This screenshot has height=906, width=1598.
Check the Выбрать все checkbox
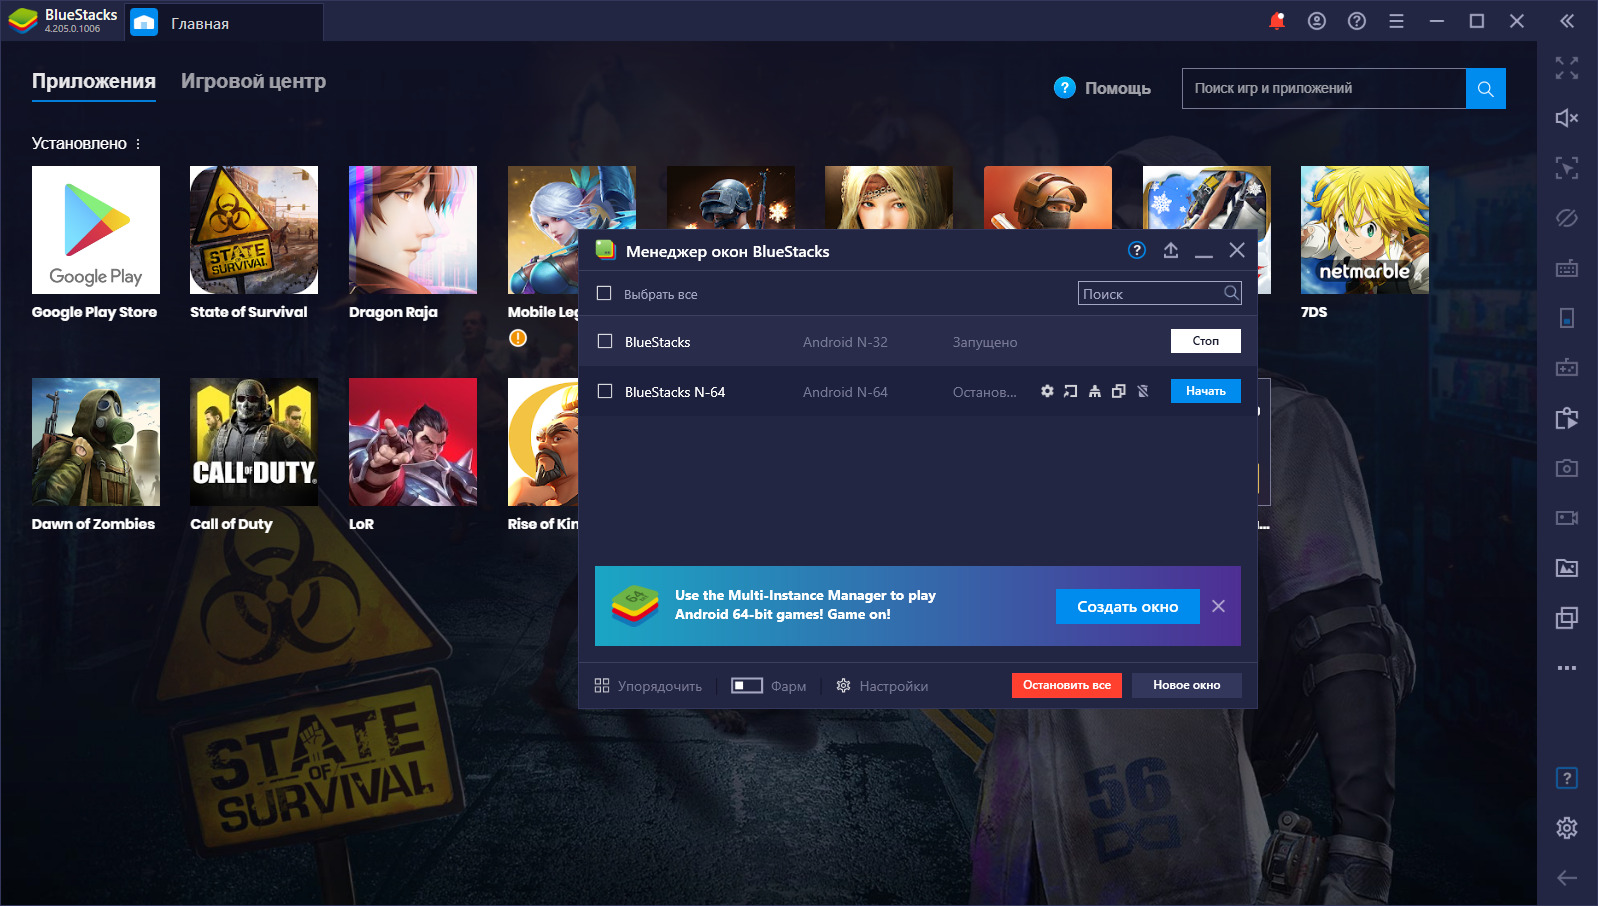(x=604, y=293)
